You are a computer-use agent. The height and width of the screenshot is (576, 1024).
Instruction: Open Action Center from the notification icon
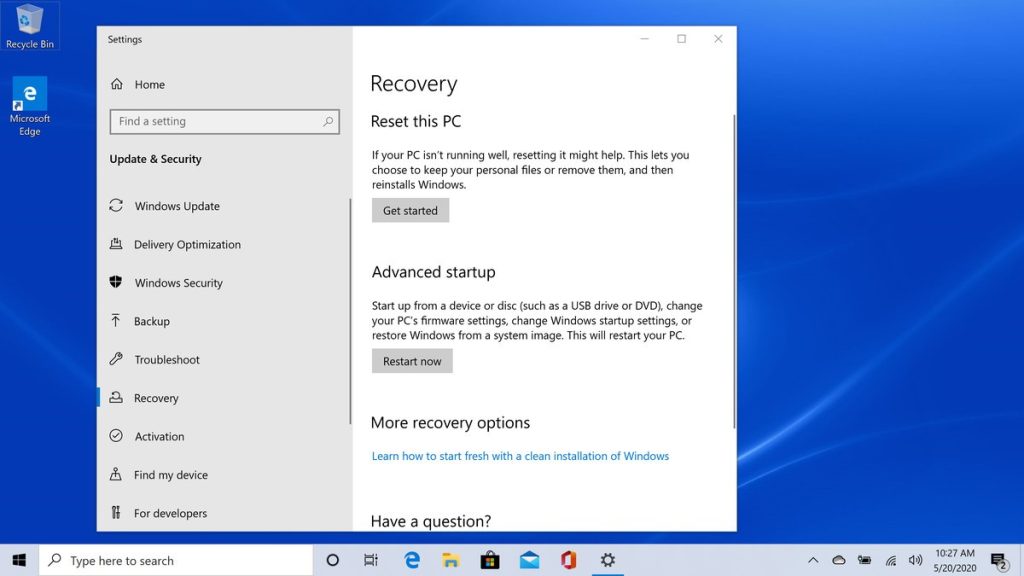click(1000, 560)
